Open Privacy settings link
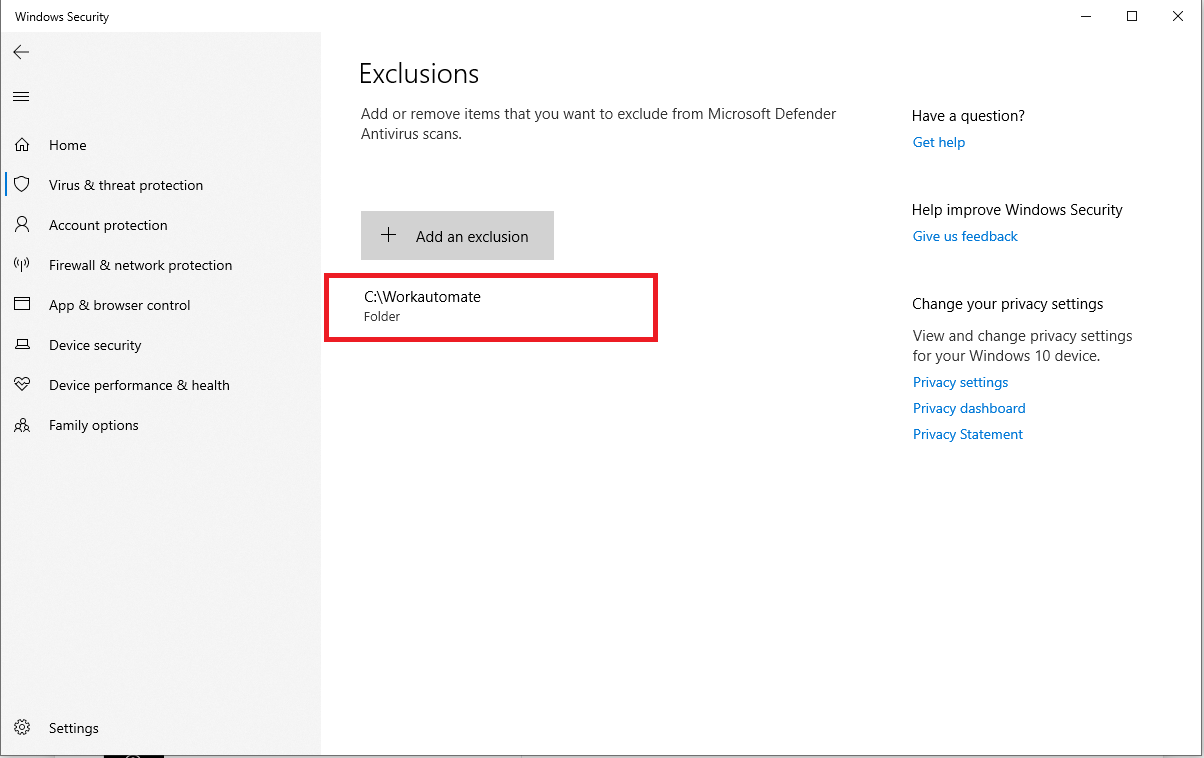 tap(960, 382)
